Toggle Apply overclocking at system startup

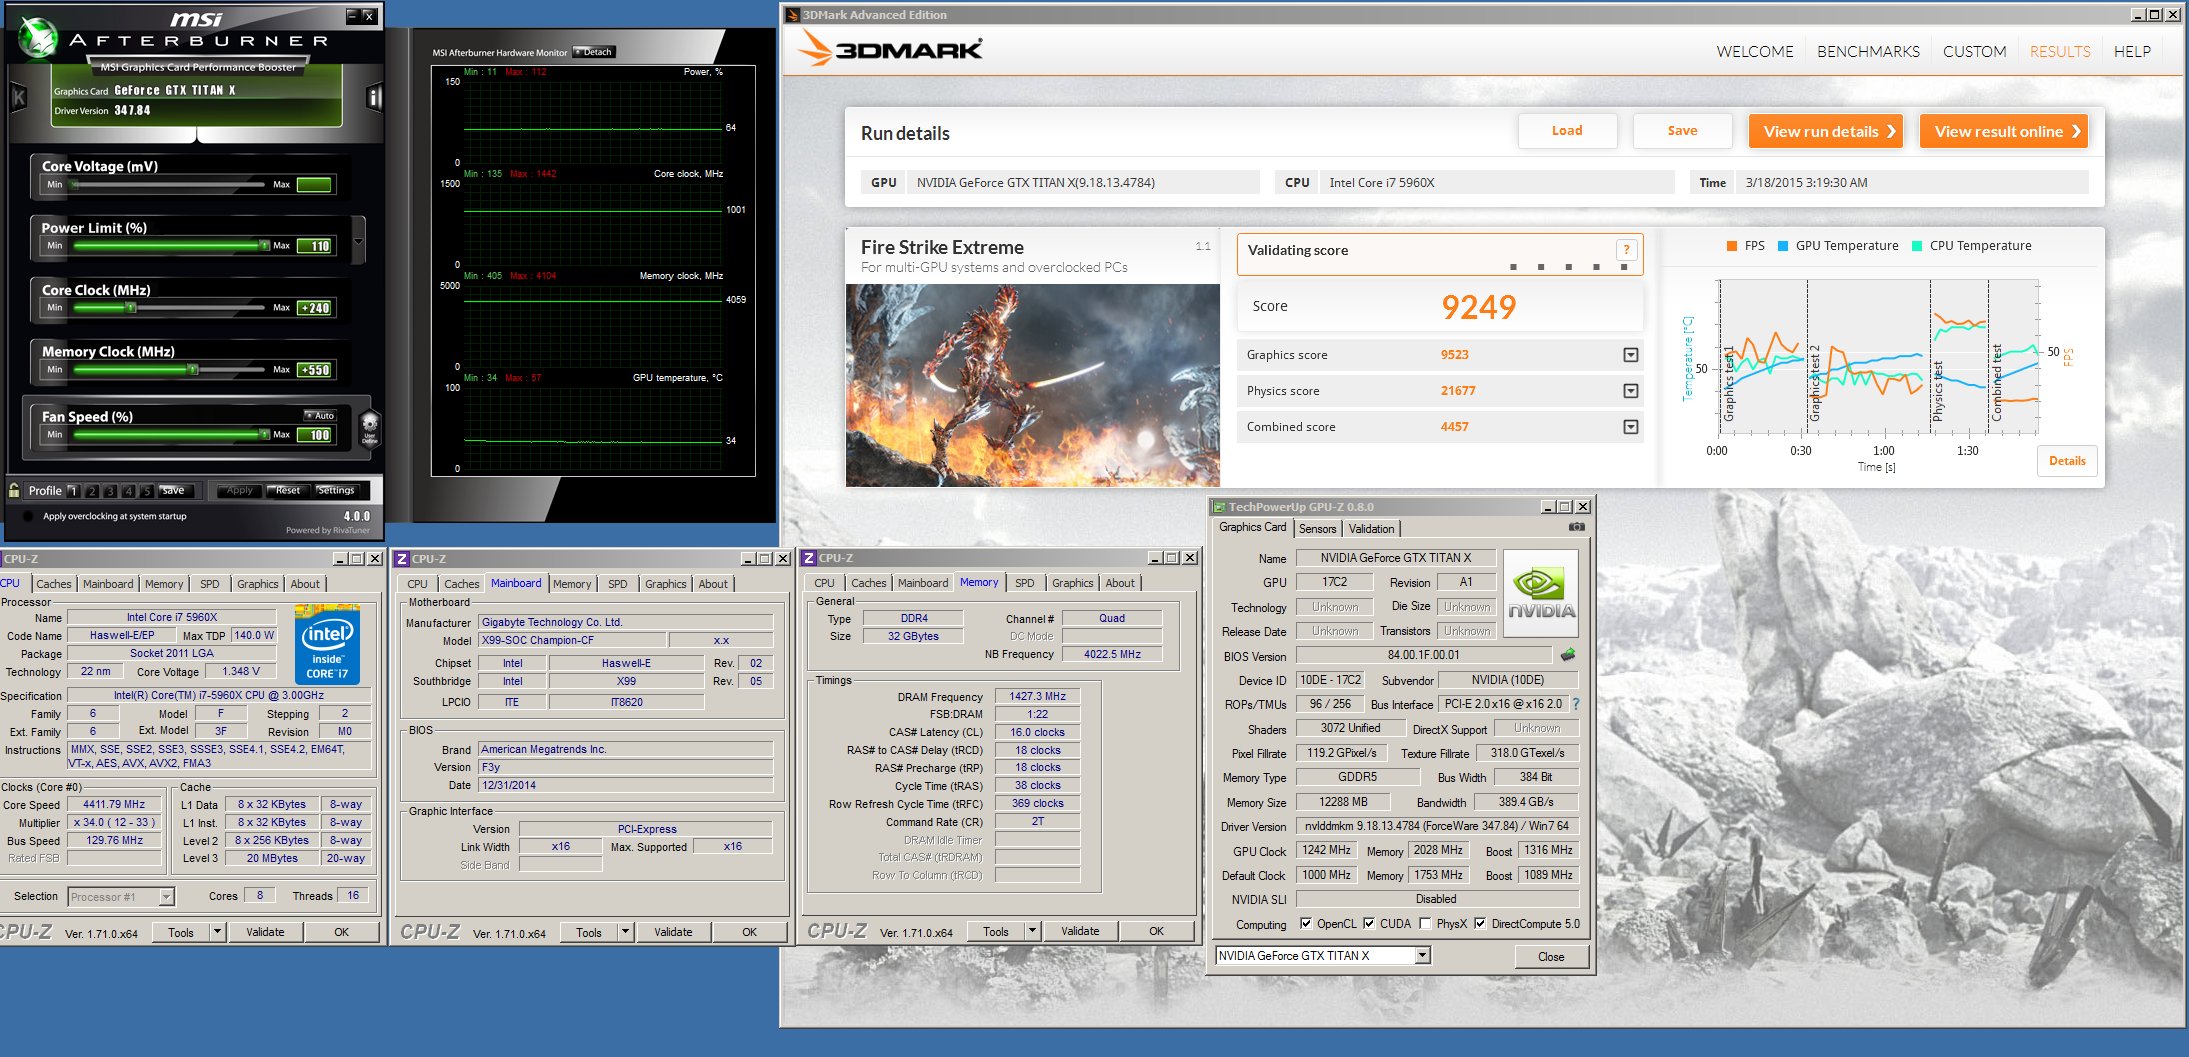(x=27, y=516)
